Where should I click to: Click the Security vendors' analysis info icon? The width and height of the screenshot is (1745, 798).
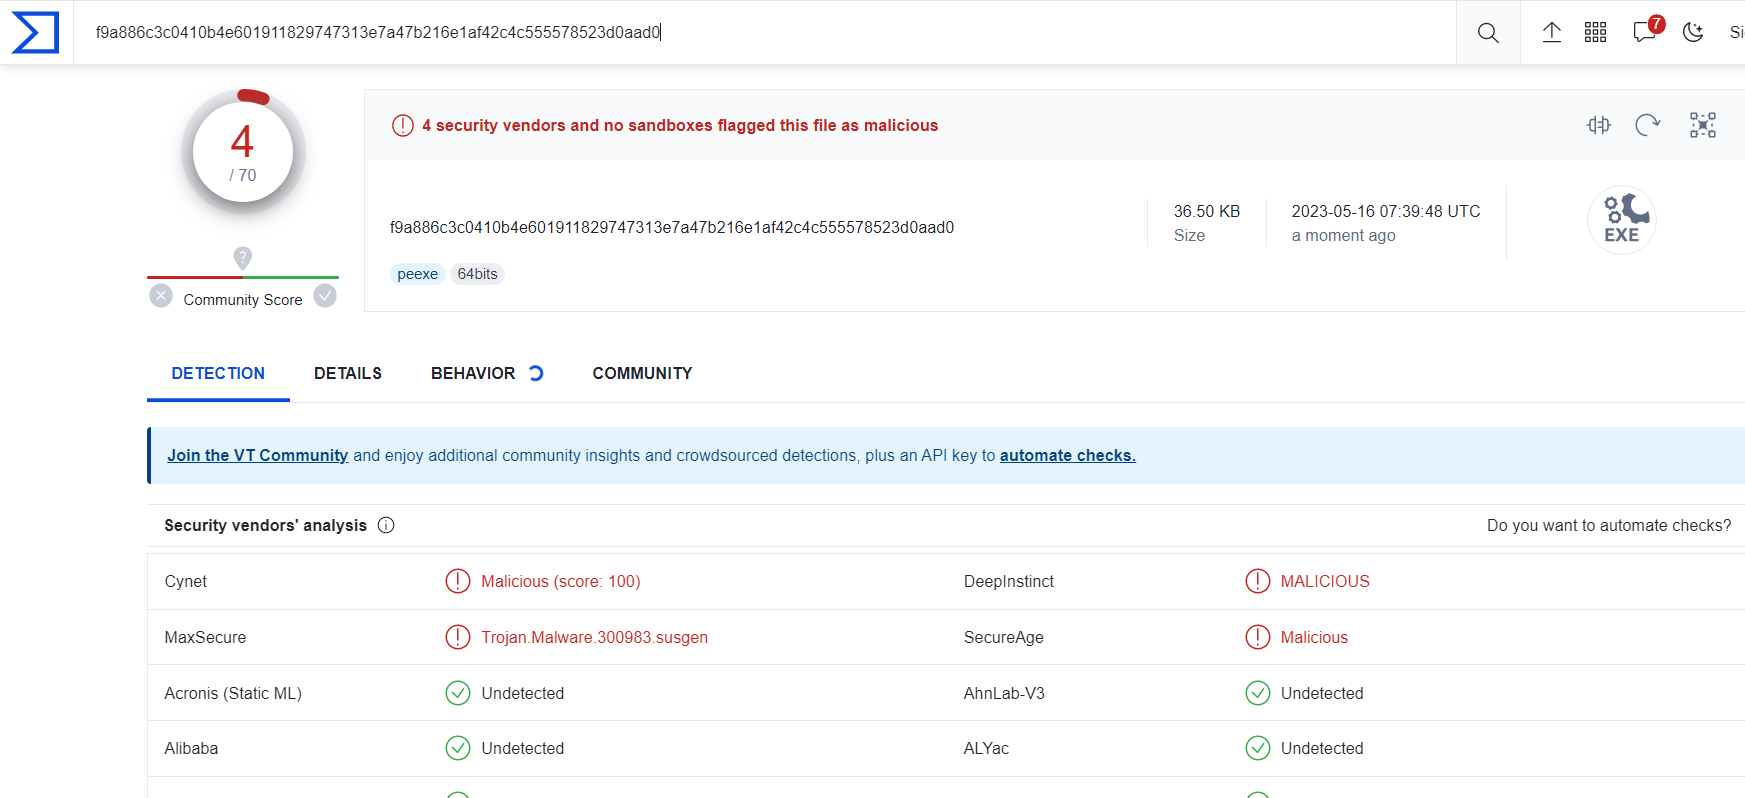click(386, 525)
